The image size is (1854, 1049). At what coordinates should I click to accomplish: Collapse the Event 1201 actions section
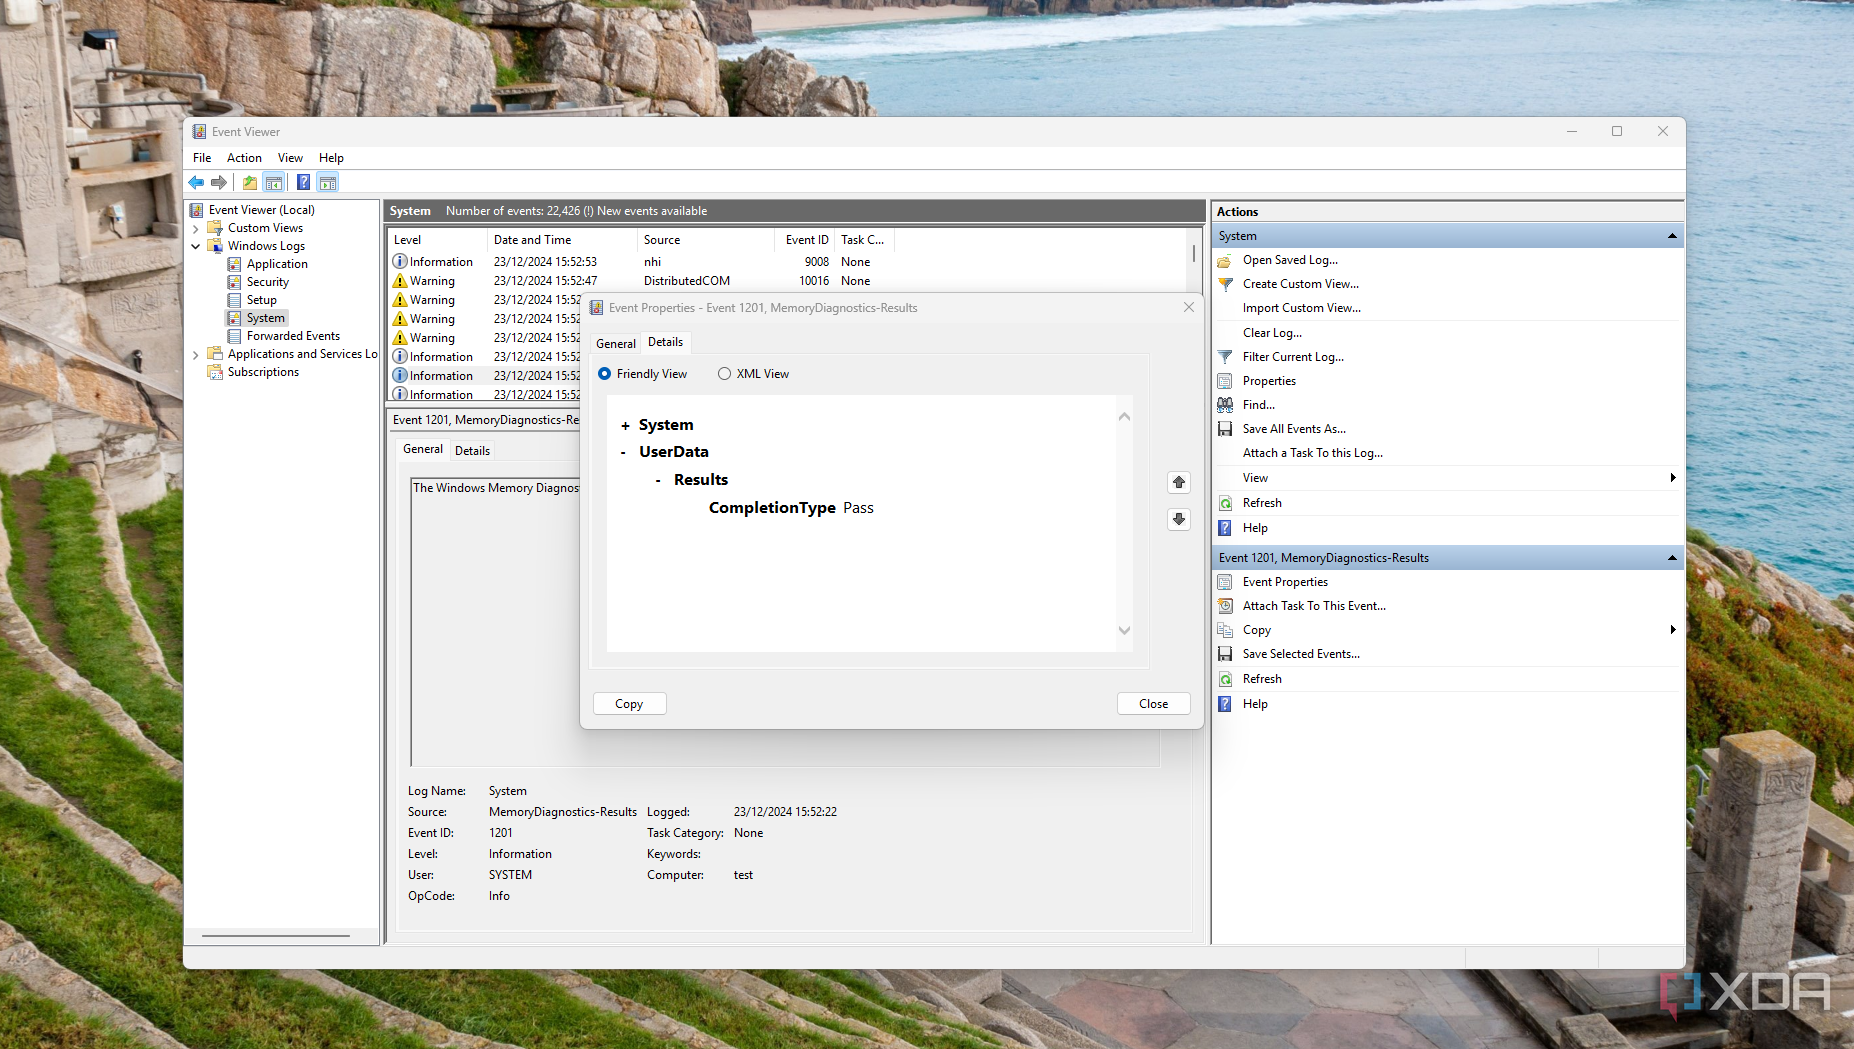pos(1672,558)
